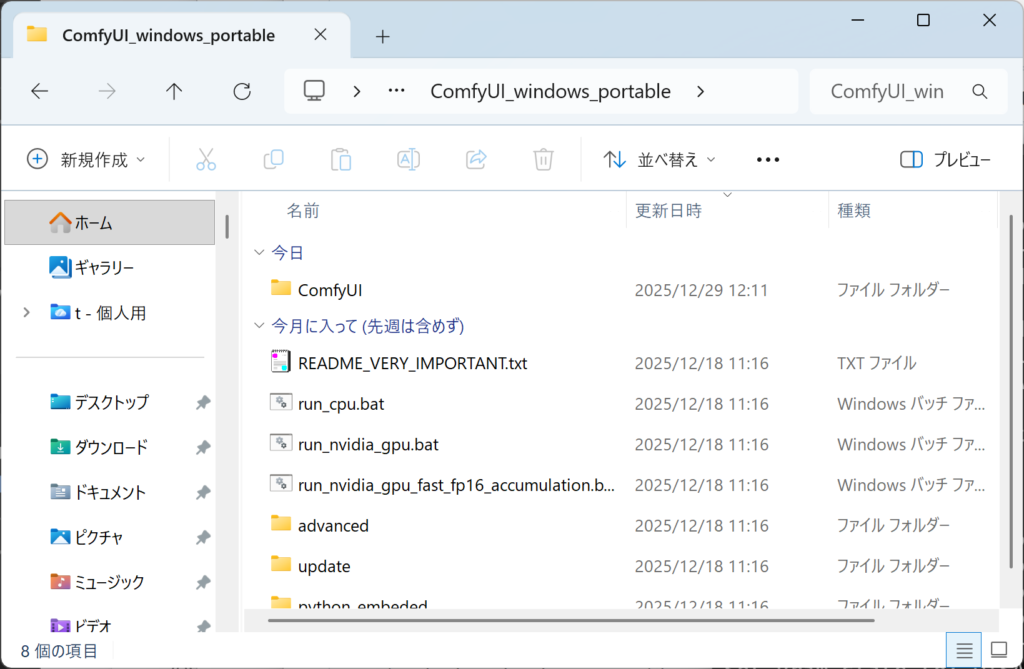Click the Share icon in toolbar

[476, 159]
